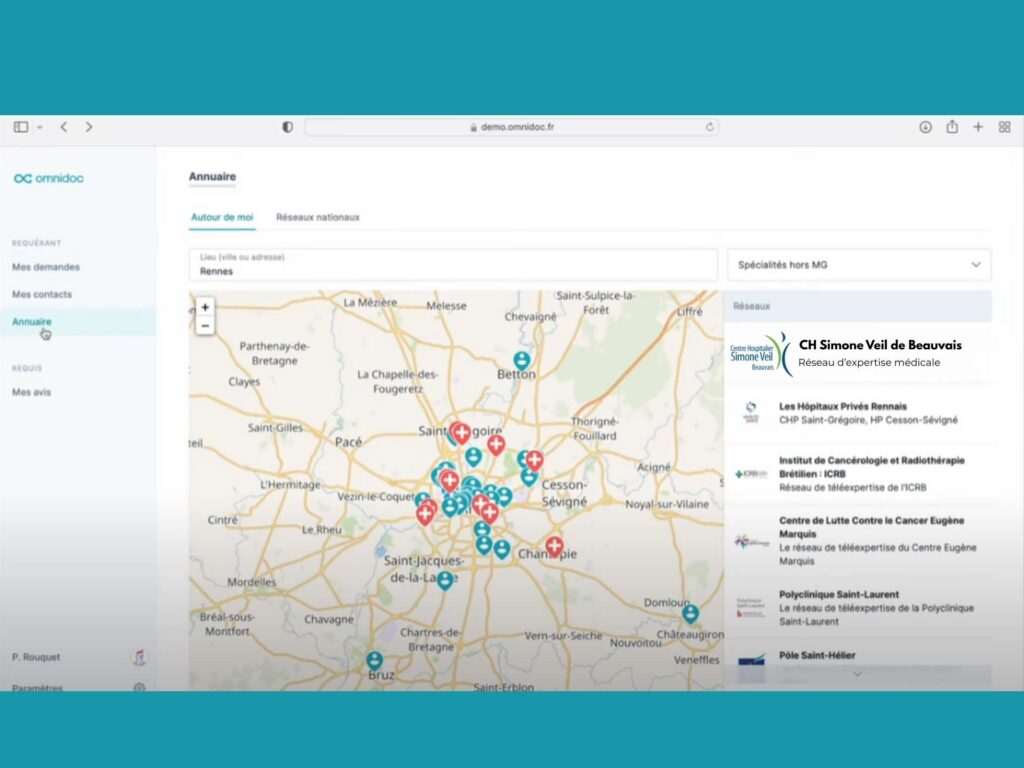Open Paramètres gear icon
This screenshot has height=768, width=1024.
click(139, 688)
